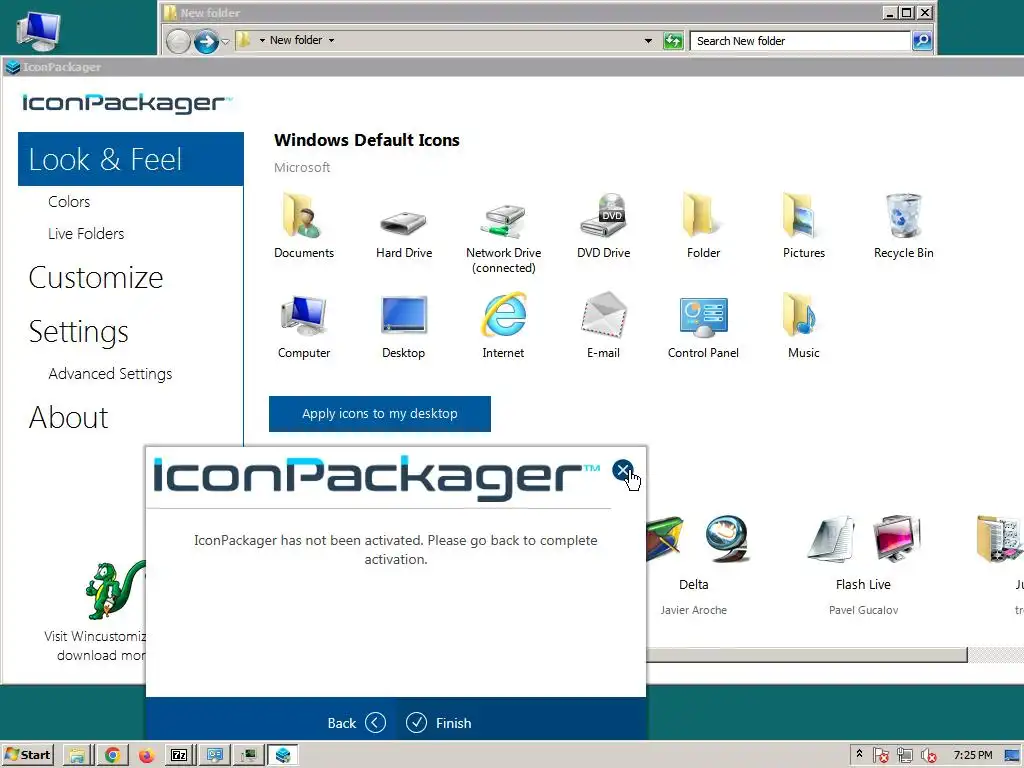Go Back in the activation dialog

[357, 723]
